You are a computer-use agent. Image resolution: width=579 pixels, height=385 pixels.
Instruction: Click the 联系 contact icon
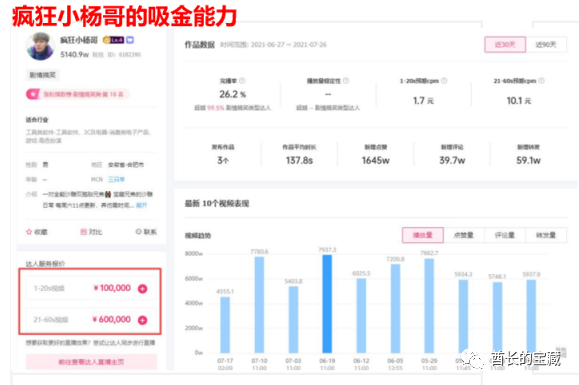[x=138, y=232]
